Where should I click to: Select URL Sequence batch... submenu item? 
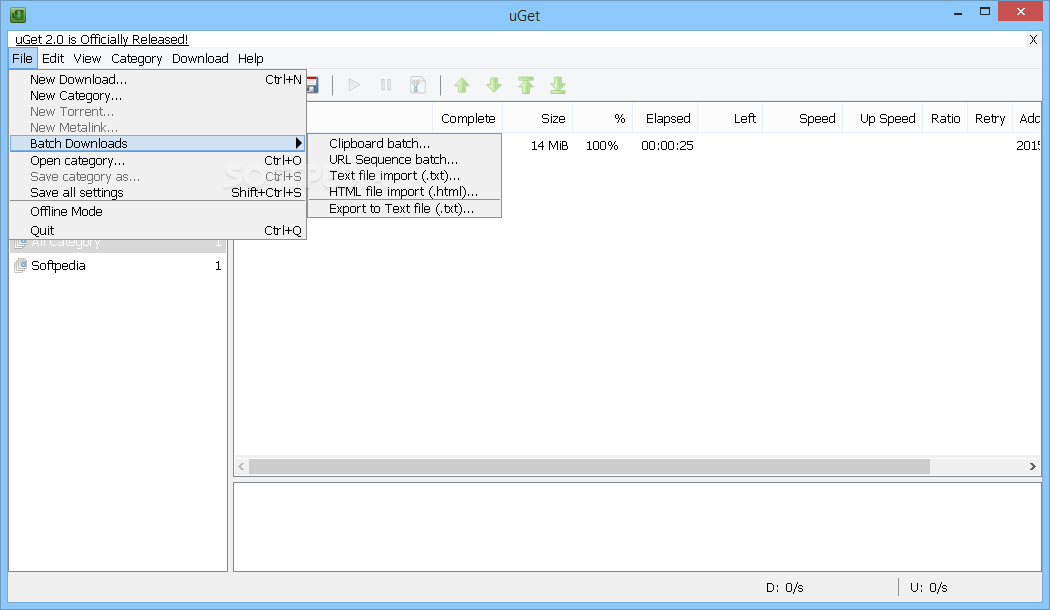[404, 159]
